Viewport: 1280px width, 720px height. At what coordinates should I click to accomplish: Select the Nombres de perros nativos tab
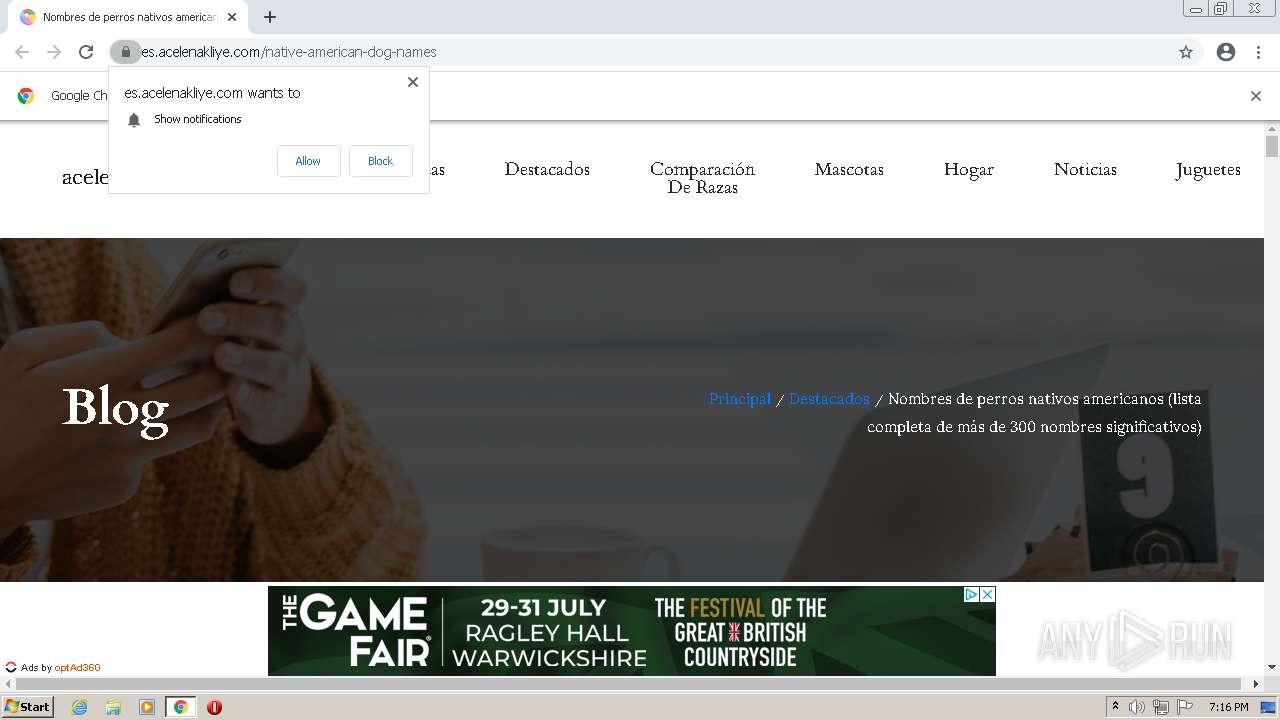[x=128, y=17]
